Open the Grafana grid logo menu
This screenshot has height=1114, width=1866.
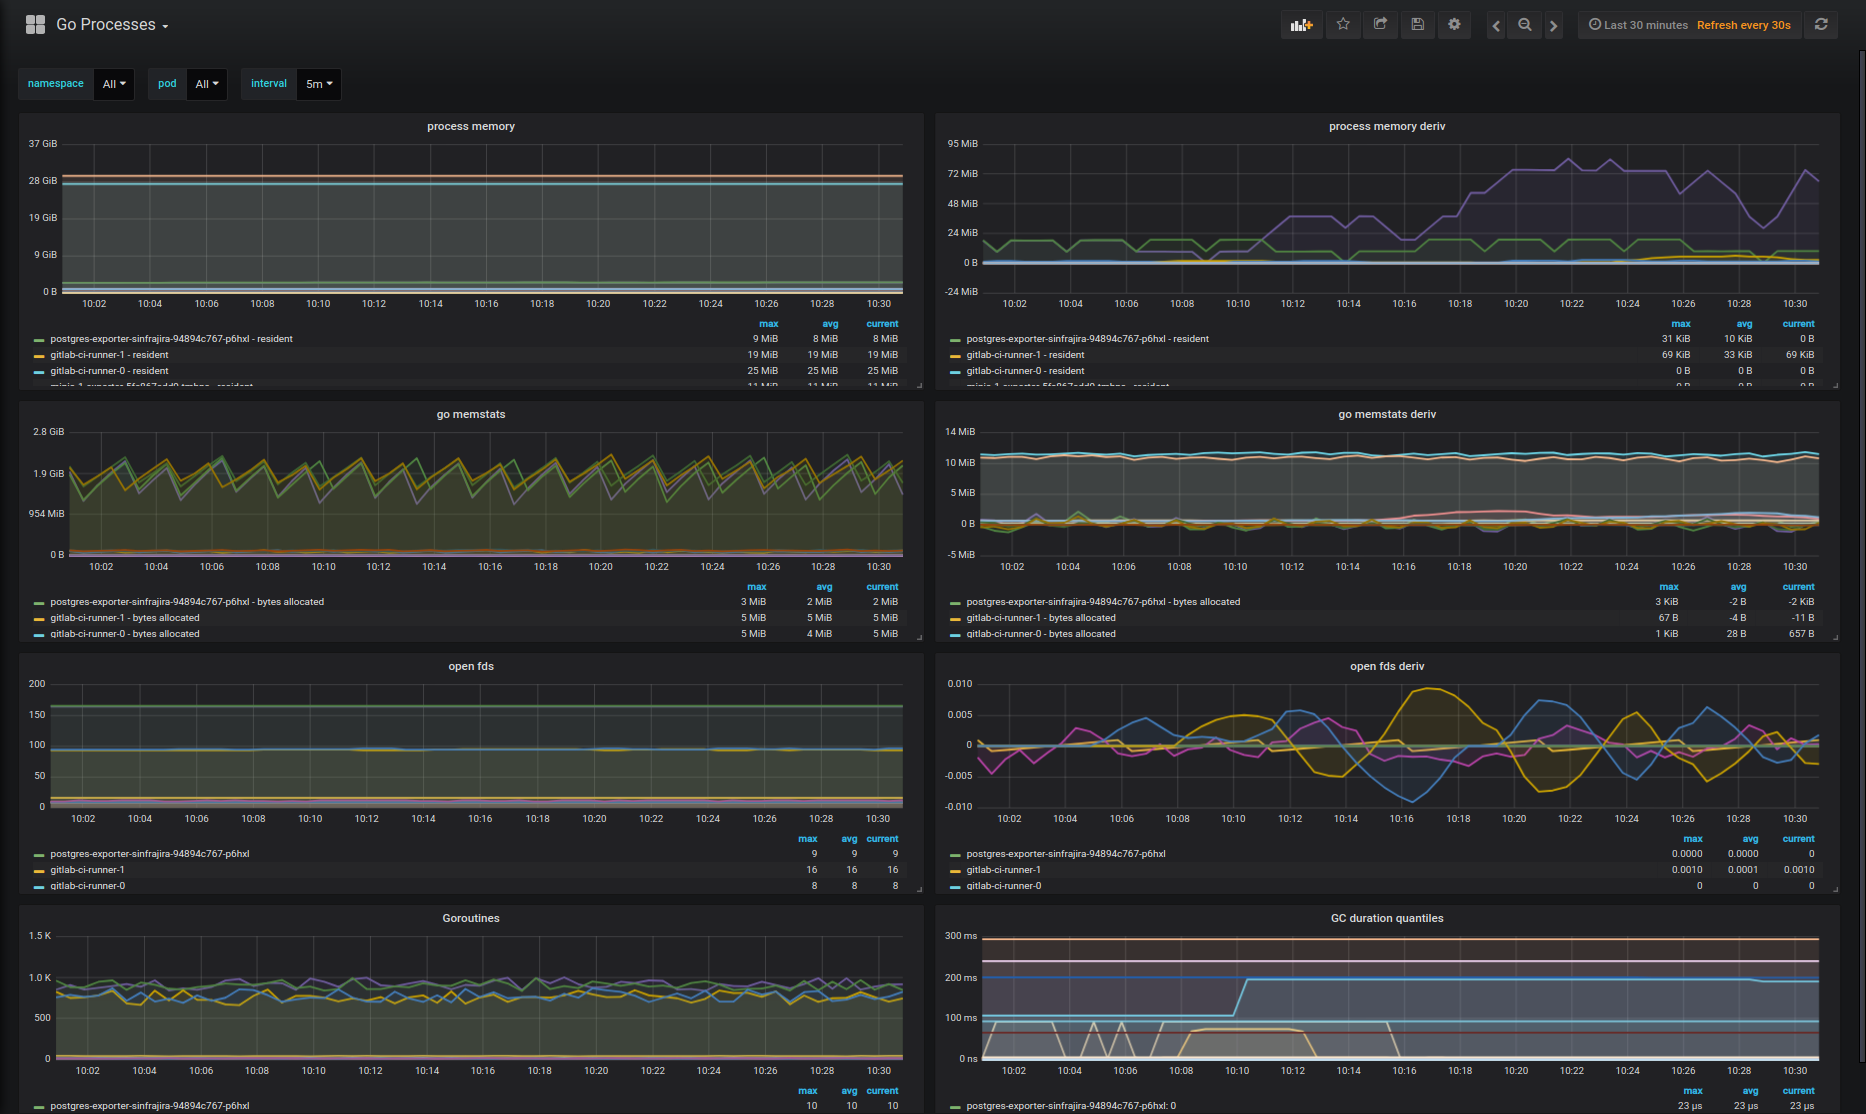coord(36,25)
